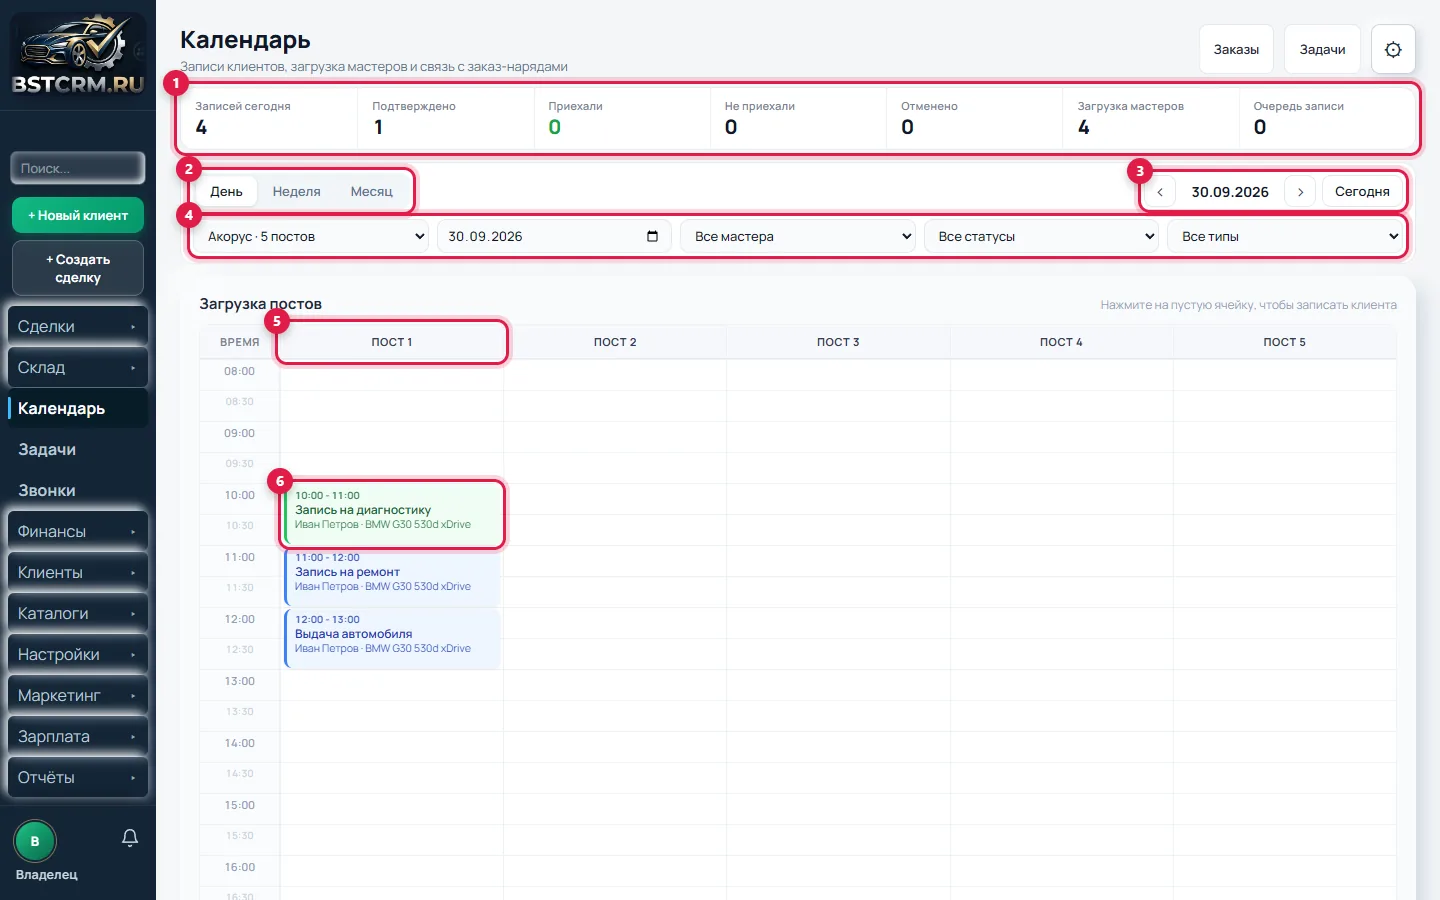
Task: Click the Подтверждено stat card
Action: pos(446,118)
